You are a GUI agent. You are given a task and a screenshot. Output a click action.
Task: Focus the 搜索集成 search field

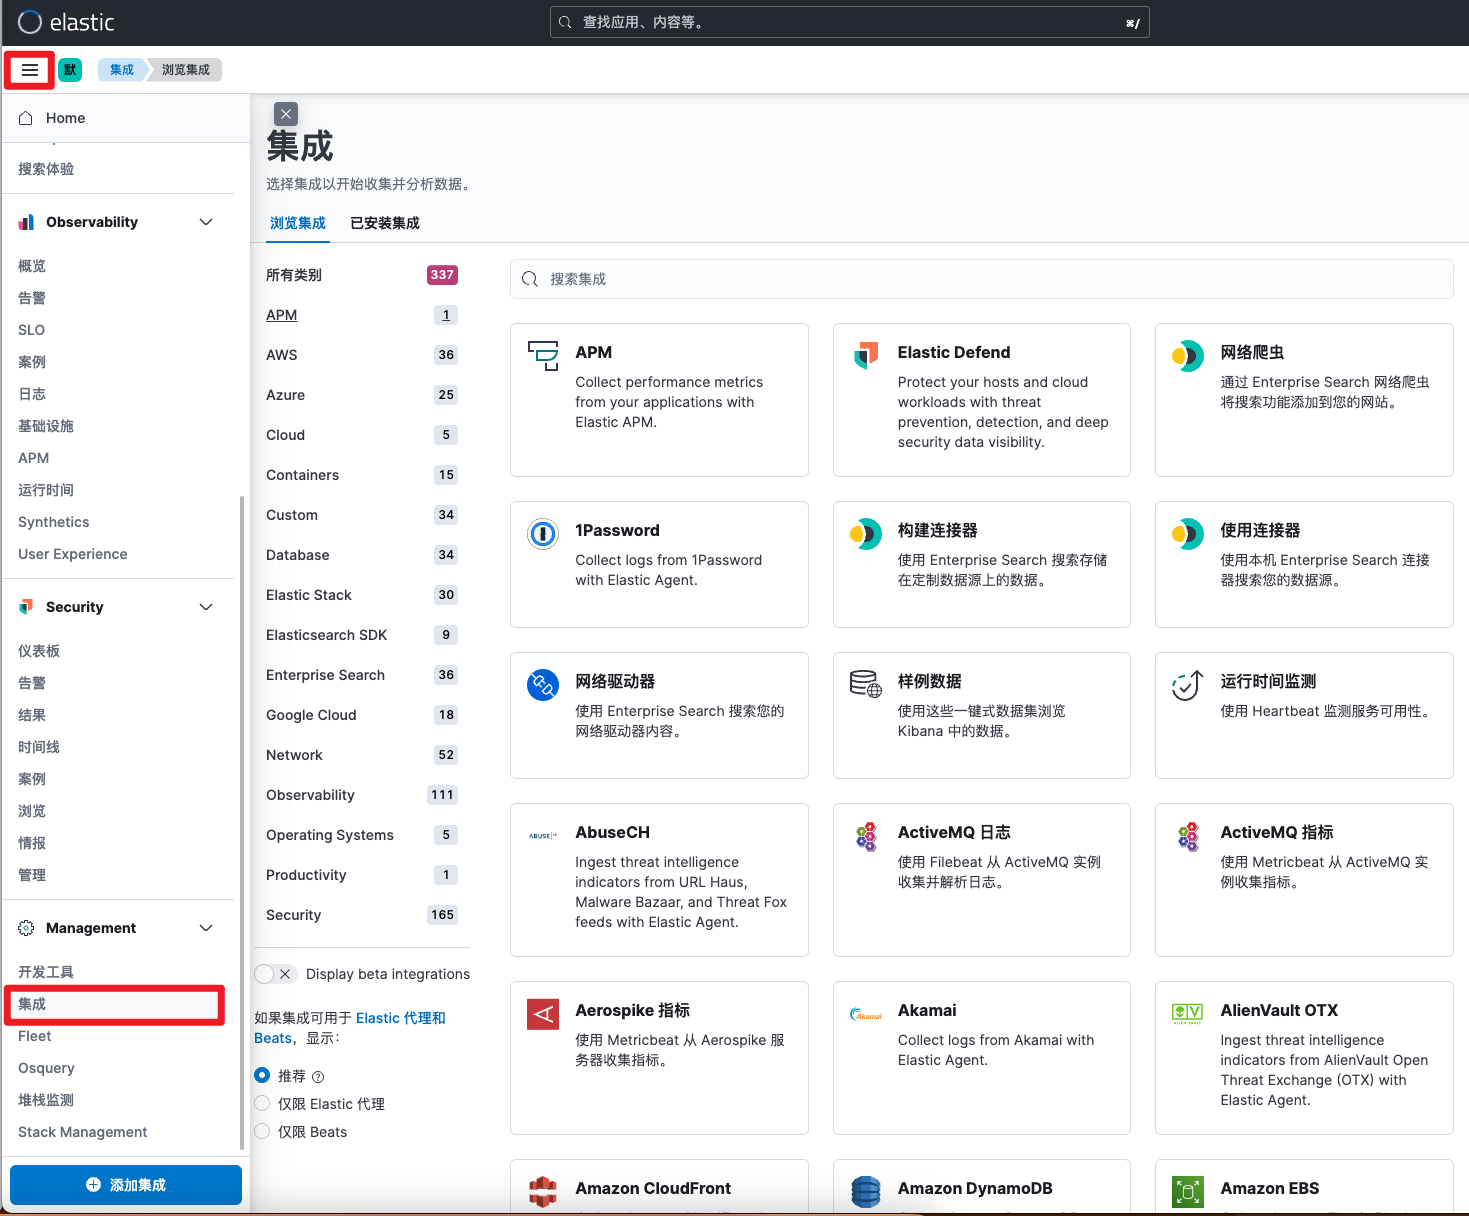click(982, 279)
